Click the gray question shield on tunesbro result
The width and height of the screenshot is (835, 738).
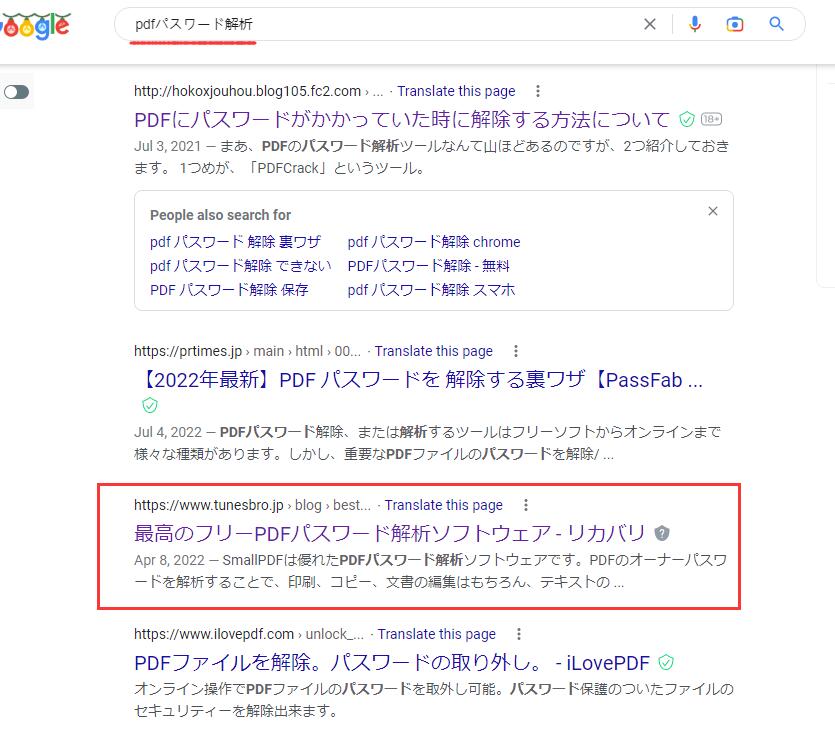click(662, 533)
